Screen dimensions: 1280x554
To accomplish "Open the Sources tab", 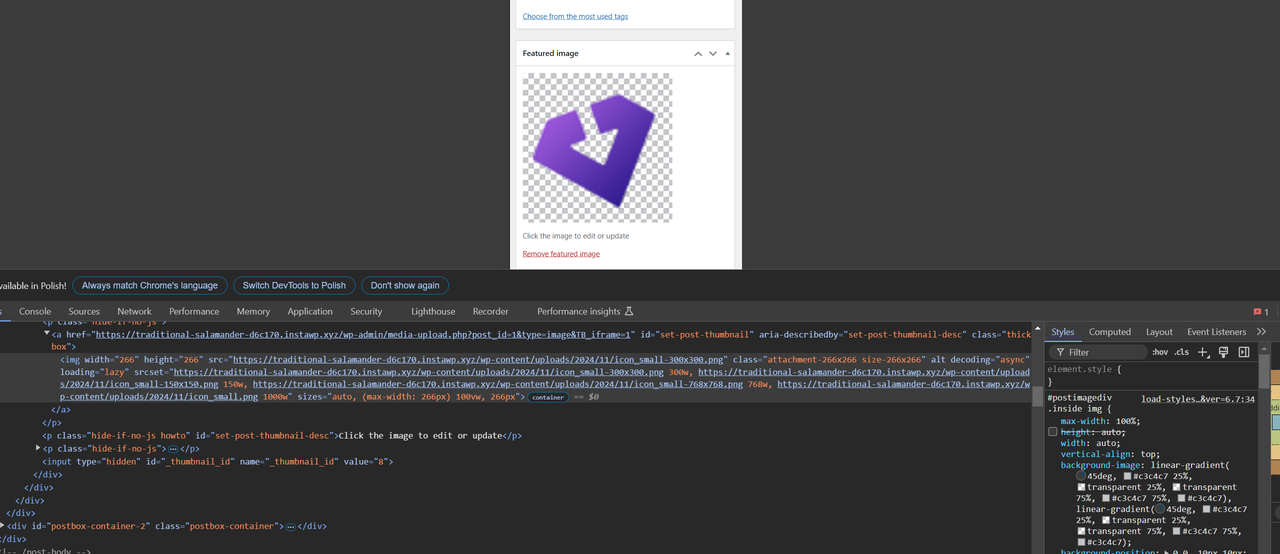I will tap(84, 312).
